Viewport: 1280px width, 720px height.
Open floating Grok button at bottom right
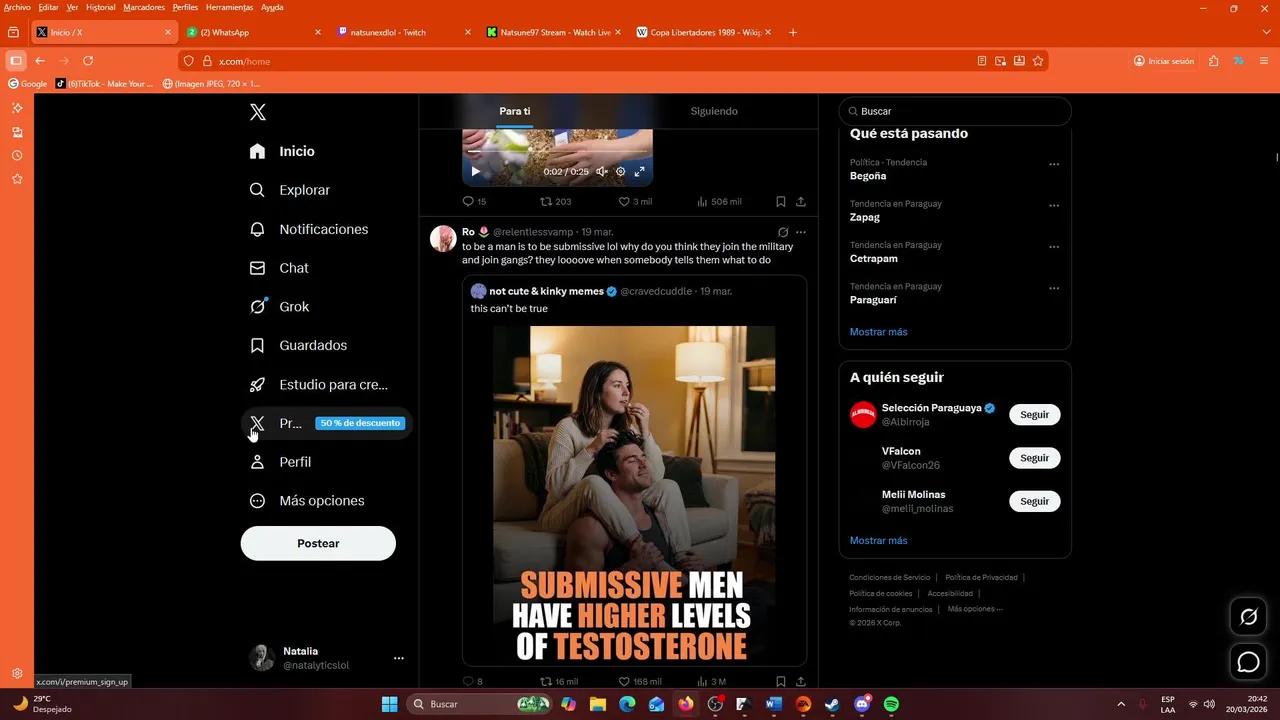tap(1248, 617)
